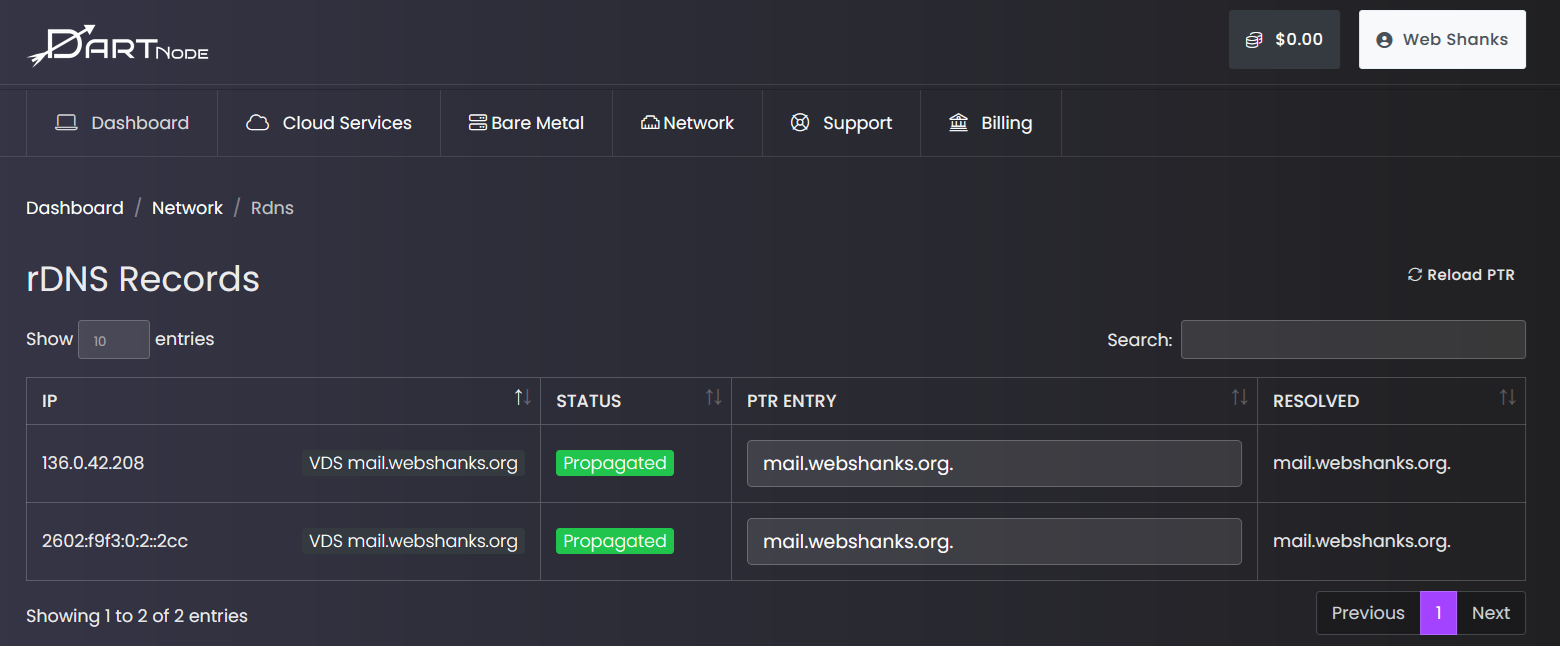Go to Network in the breadcrumb
Screen dimensions: 1560x646
[x=187, y=208]
